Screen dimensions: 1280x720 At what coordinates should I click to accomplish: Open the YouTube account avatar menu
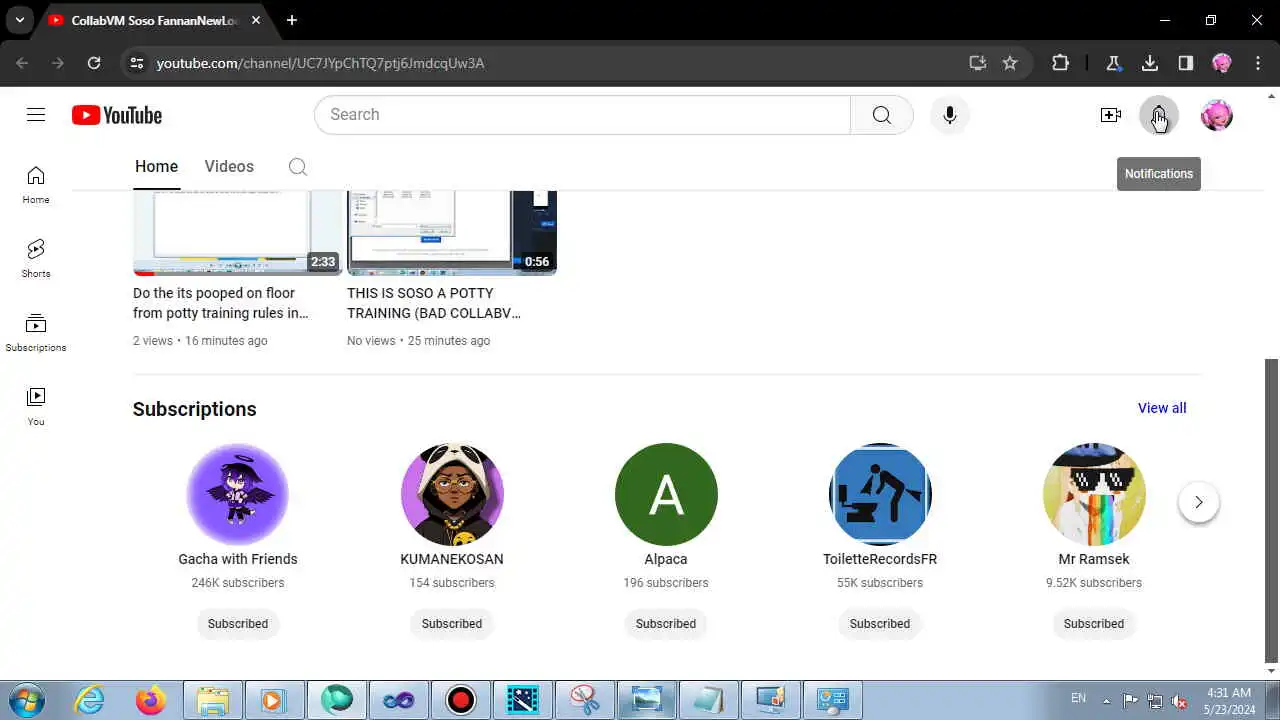coord(1216,115)
